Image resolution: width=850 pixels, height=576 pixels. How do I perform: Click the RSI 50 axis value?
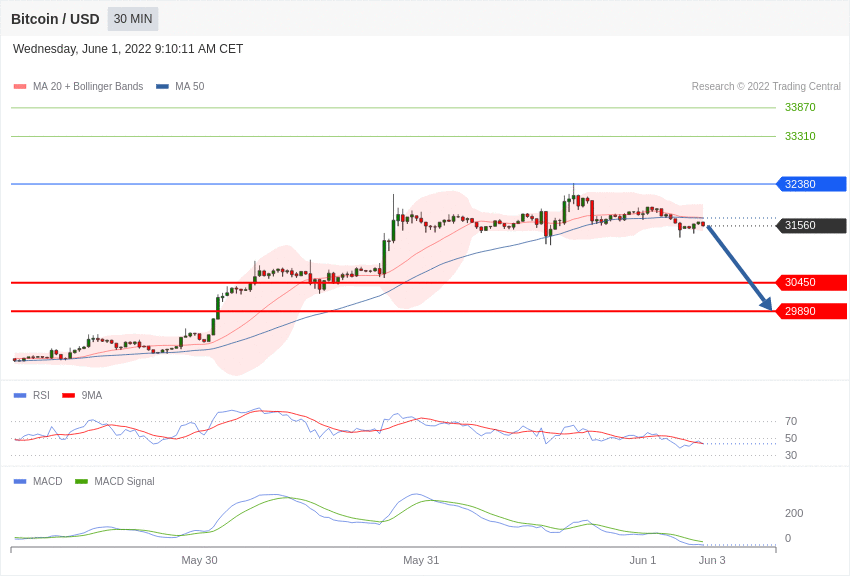pos(791,438)
